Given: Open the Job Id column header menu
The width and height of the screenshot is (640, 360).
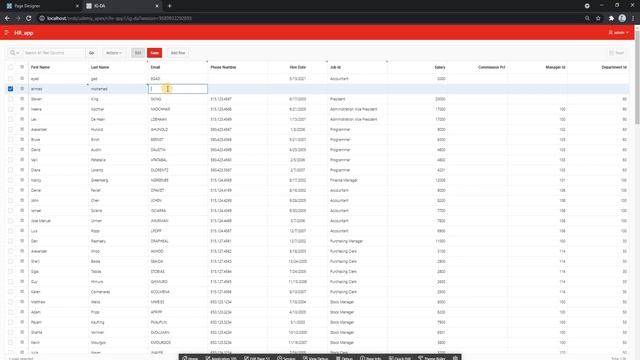Looking at the screenshot, I should point(335,67).
